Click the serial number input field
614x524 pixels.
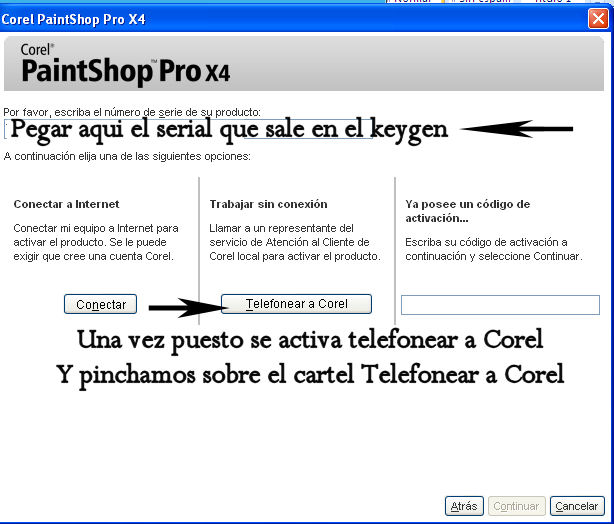(188, 129)
